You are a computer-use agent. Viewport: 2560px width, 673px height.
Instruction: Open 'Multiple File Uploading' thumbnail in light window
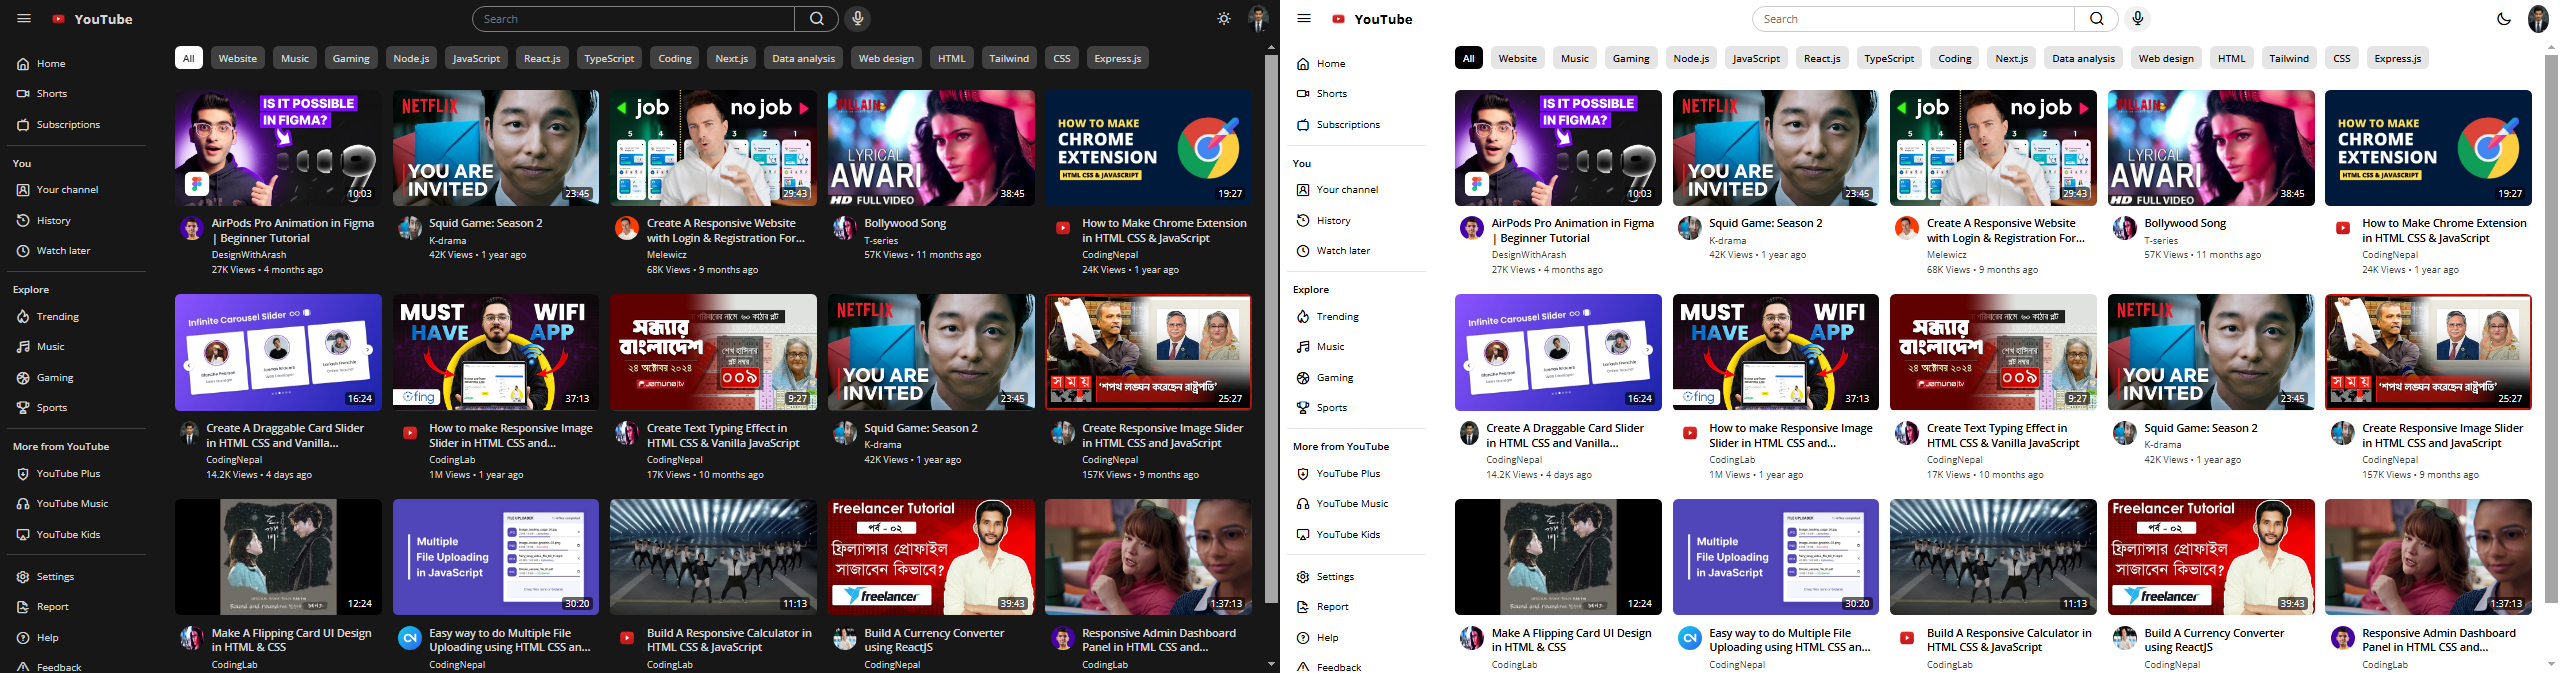(1776, 557)
